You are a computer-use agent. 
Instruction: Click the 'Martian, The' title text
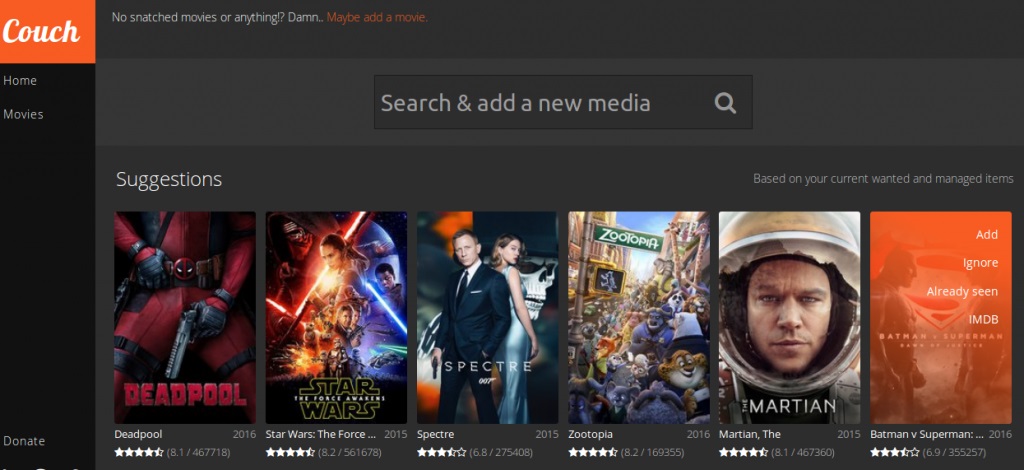(x=750, y=434)
